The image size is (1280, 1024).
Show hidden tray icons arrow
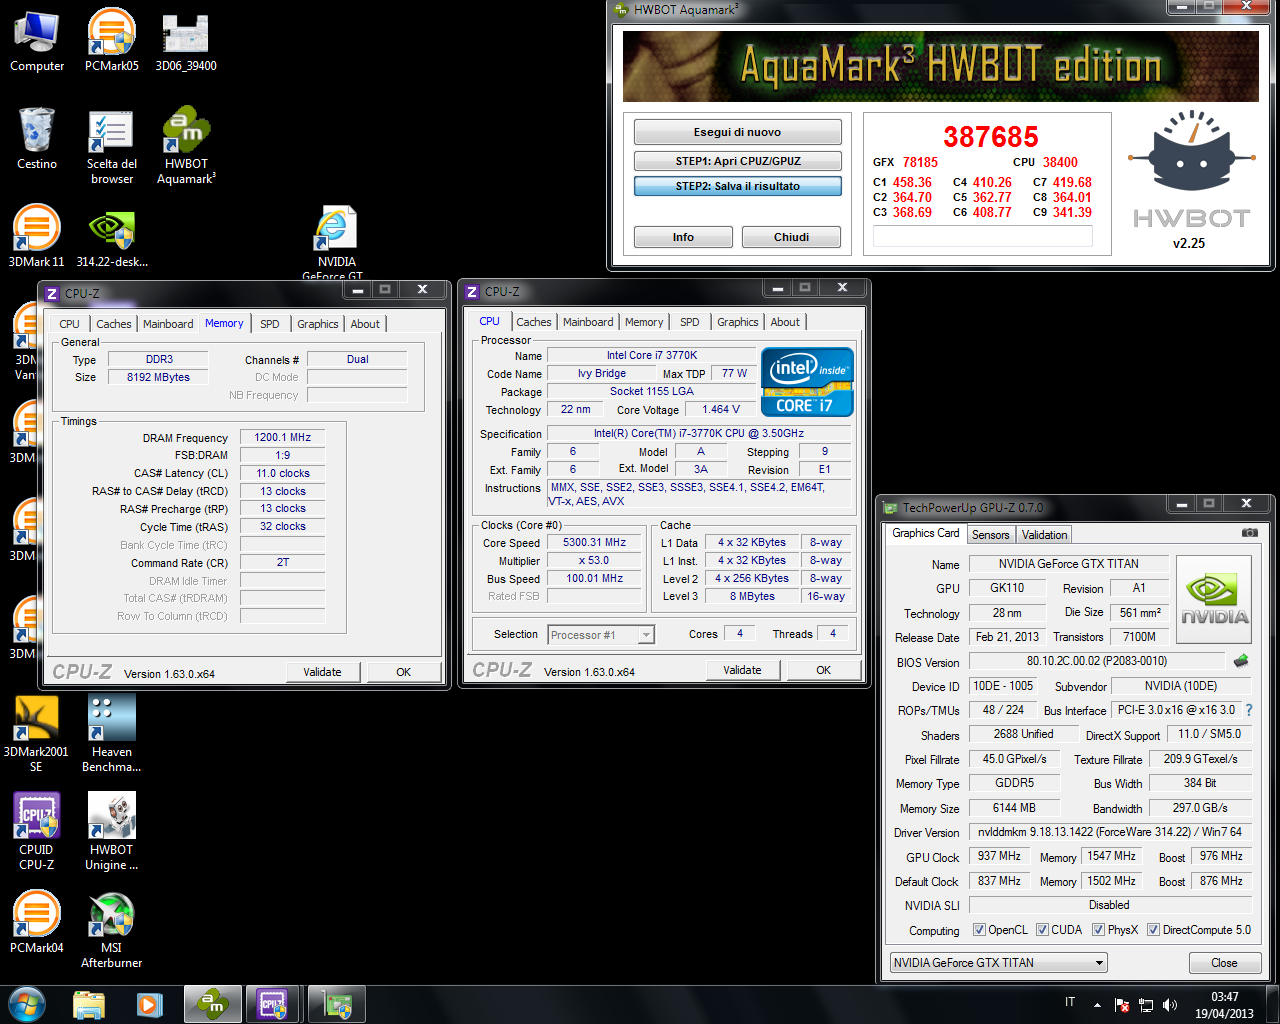pos(1097,1005)
